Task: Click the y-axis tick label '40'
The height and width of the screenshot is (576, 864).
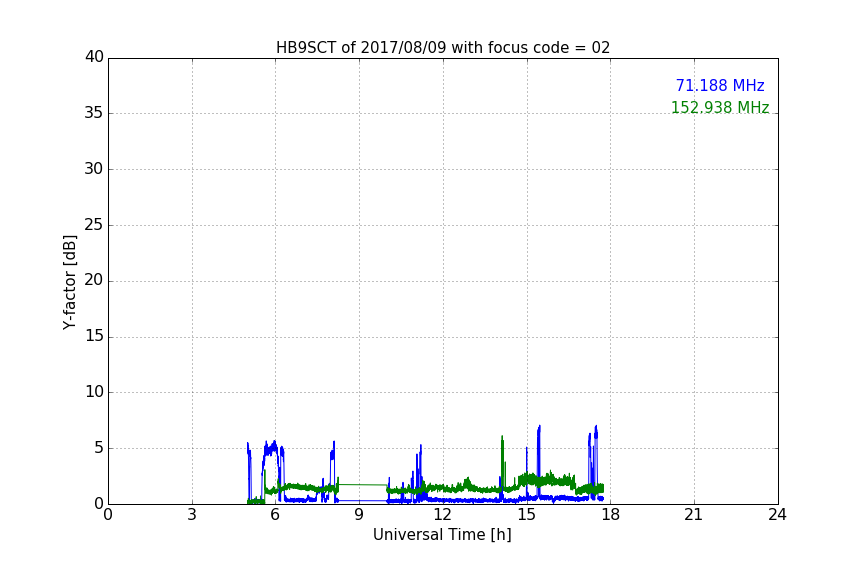Action: [94, 57]
